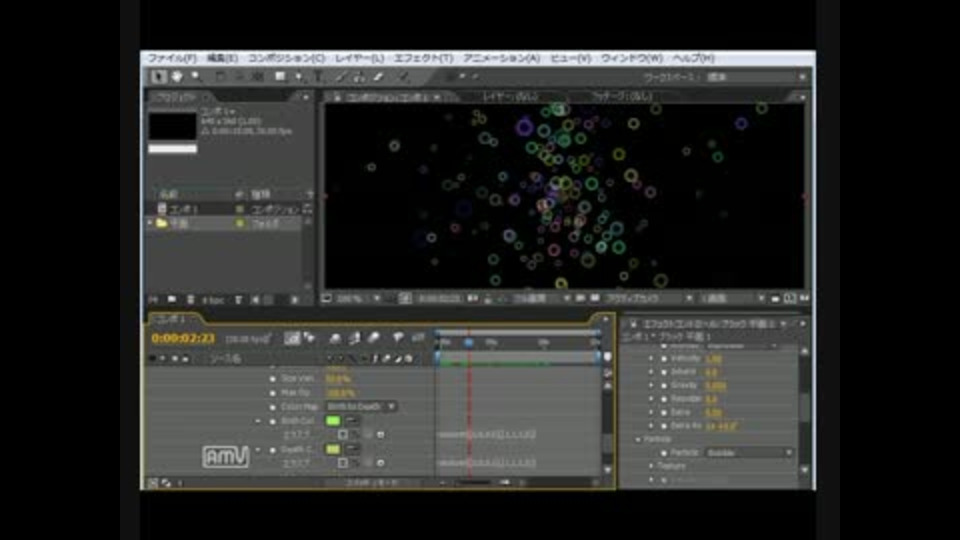The height and width of the screenshot is (540, 960).
Task: Create new folder in Project panel
Action: coord(172,299)
